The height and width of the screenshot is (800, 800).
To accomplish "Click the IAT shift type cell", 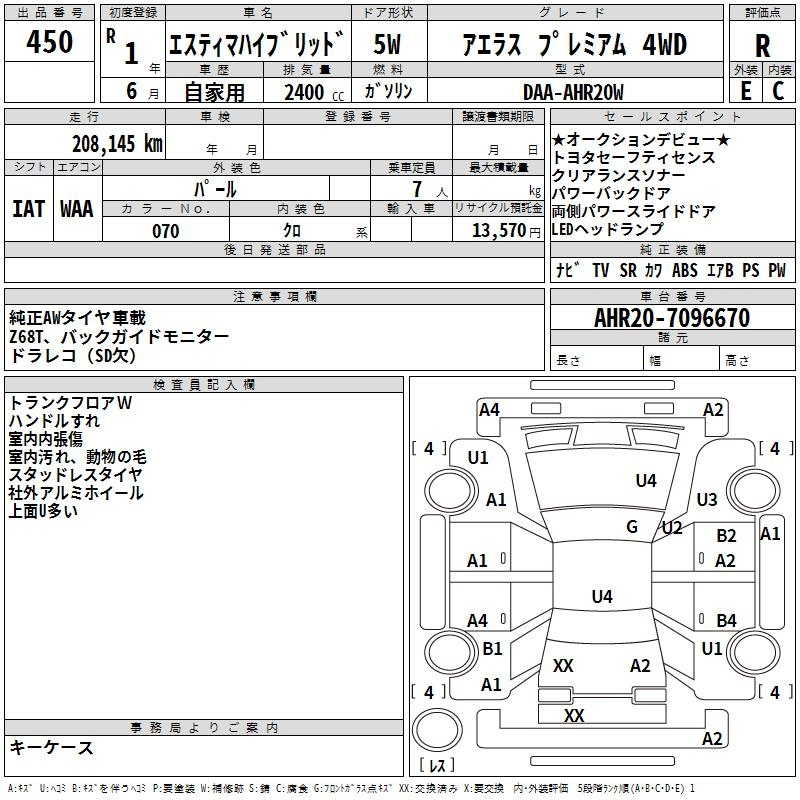I will tap(28, 208).
